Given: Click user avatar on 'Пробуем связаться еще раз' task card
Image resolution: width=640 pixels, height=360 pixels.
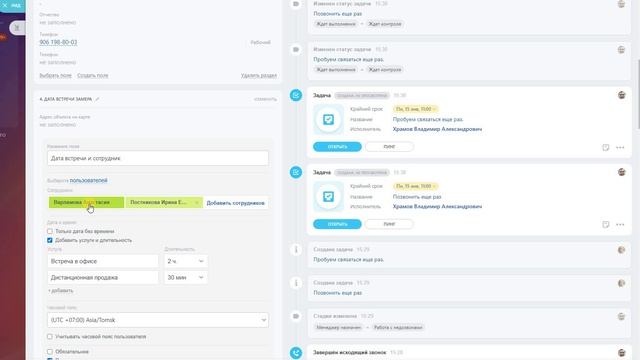Looking at the screenshot, I should (622, 95).
